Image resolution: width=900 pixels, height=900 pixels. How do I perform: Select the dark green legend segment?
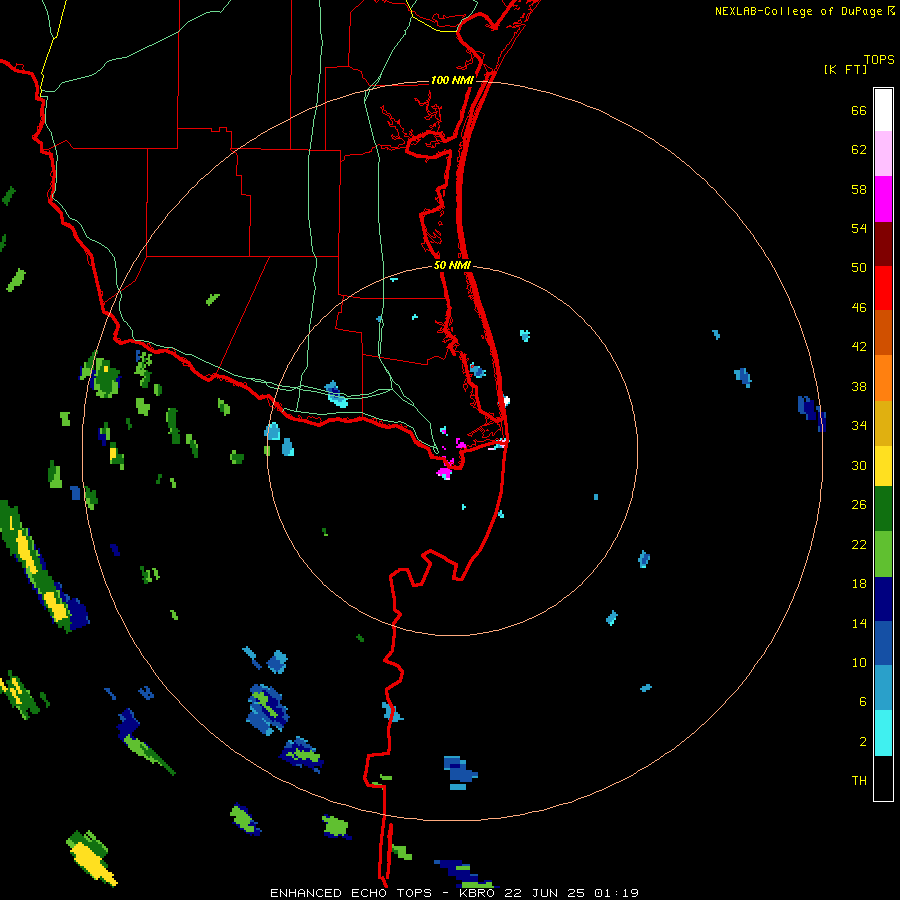point(883,509)
